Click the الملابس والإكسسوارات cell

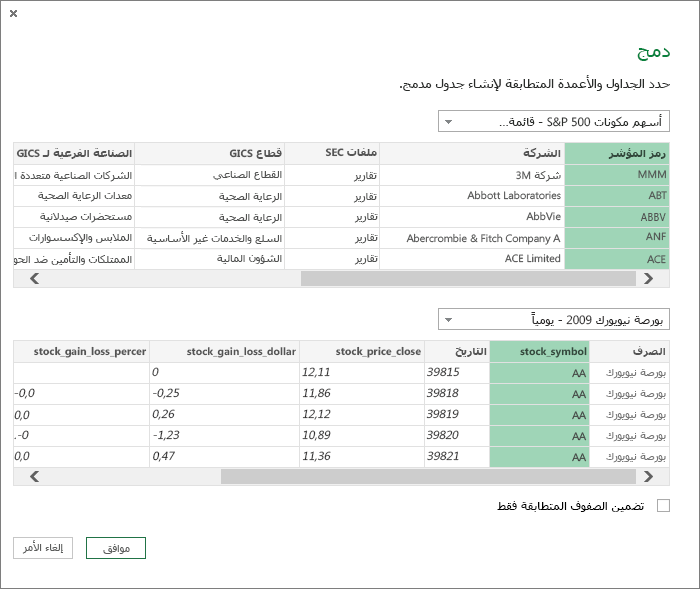[x=74, y=238]
